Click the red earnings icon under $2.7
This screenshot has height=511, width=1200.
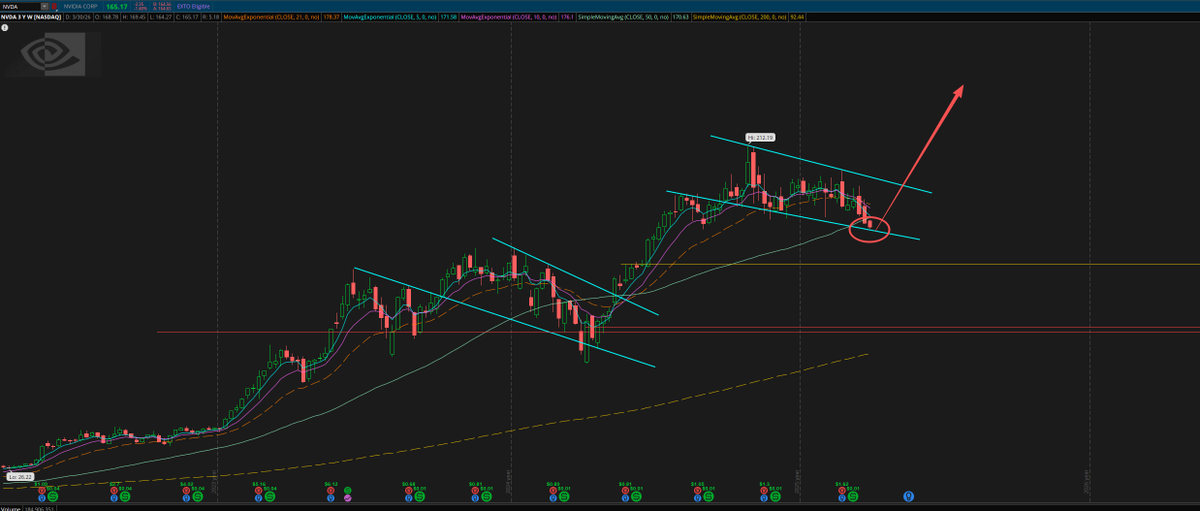113,490
